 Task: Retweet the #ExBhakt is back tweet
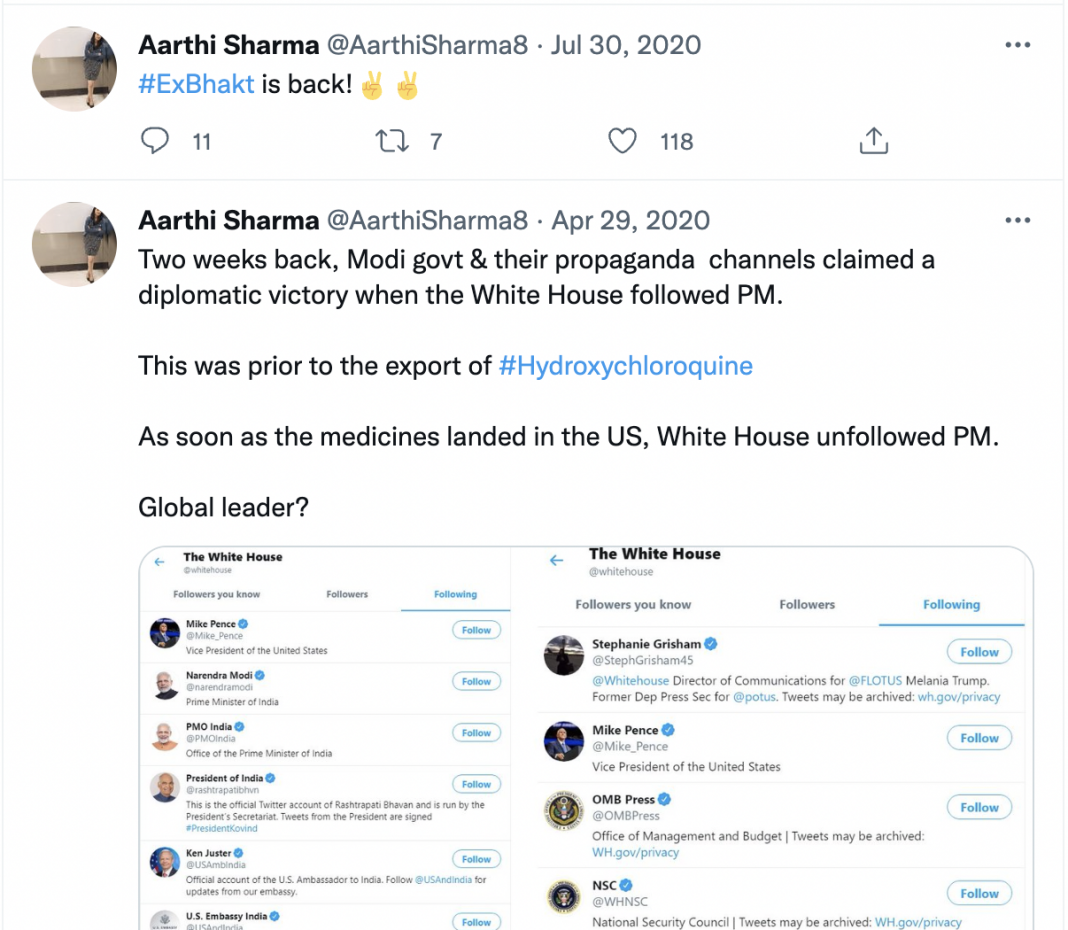[393, 142]
